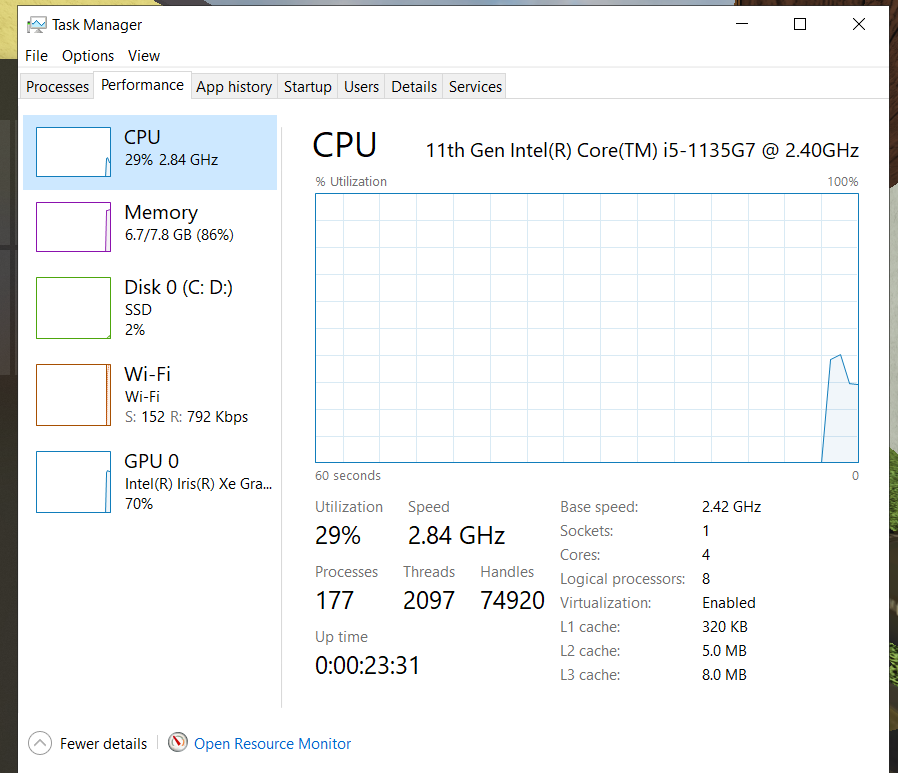
Task: Switch to the Processes tab
Action: pos(57,86)
